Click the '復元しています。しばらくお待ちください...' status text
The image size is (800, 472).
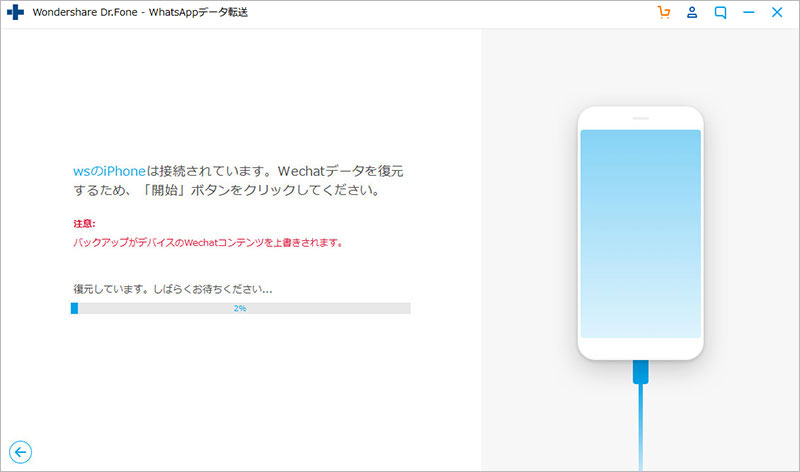[172, 289]
